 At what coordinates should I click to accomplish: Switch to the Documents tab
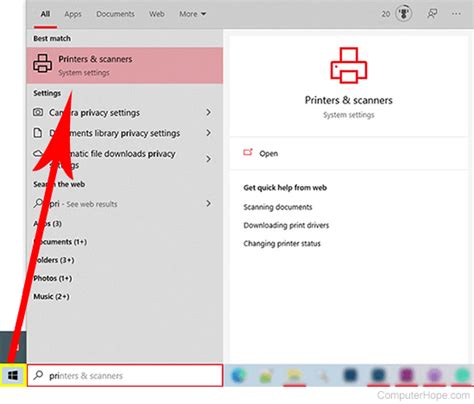115,14
